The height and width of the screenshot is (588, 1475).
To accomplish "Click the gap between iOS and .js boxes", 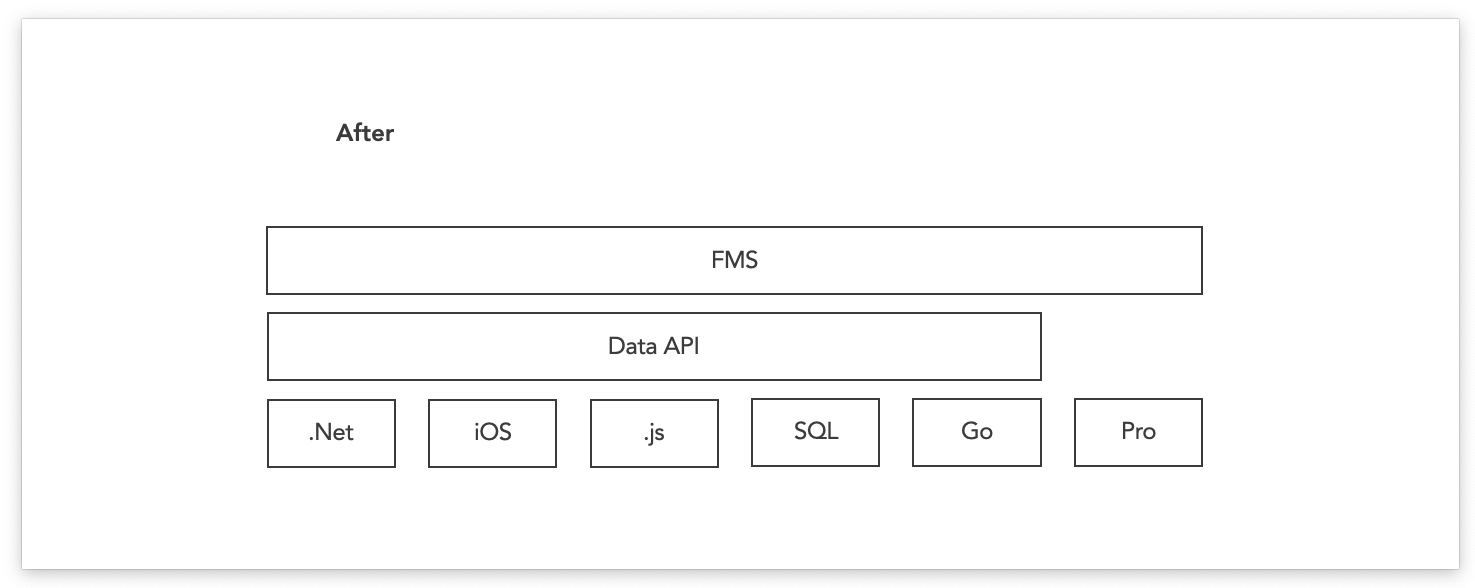I will tap(573, 433).
